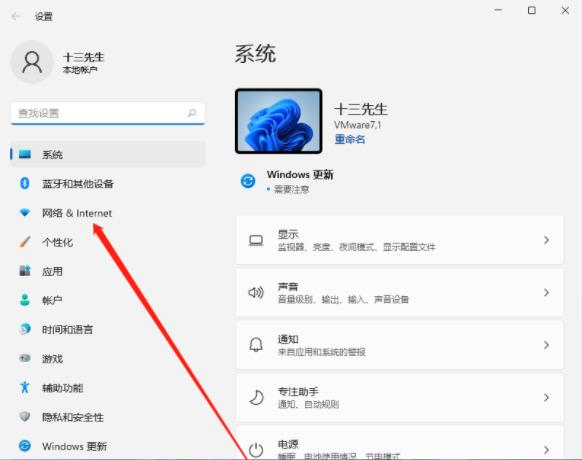Click the search magnifier icon
Viewport: 582px width, 460px height.
pyautogui.click(x=192, y=113)
